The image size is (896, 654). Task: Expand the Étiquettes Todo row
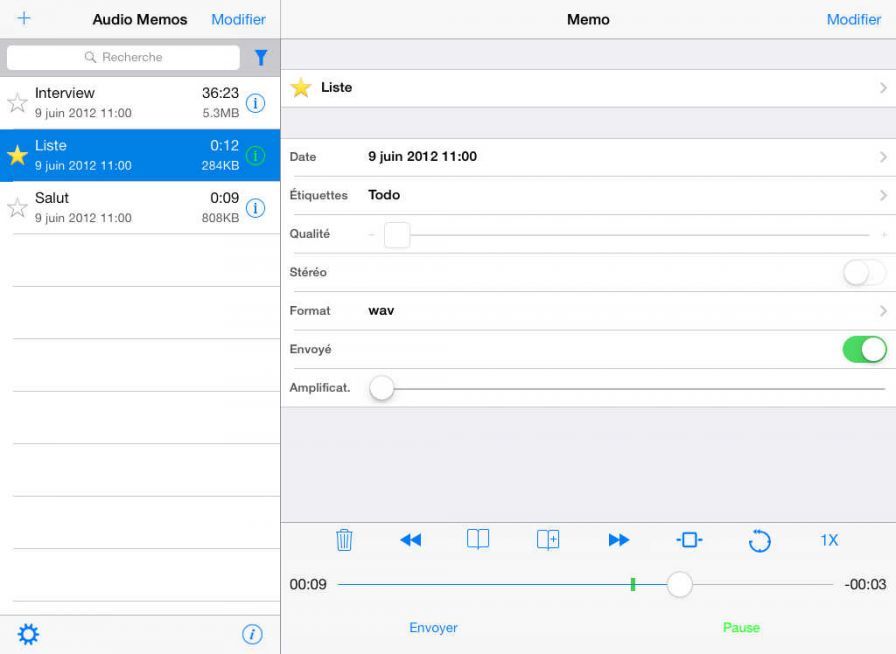tap(882, 195)
